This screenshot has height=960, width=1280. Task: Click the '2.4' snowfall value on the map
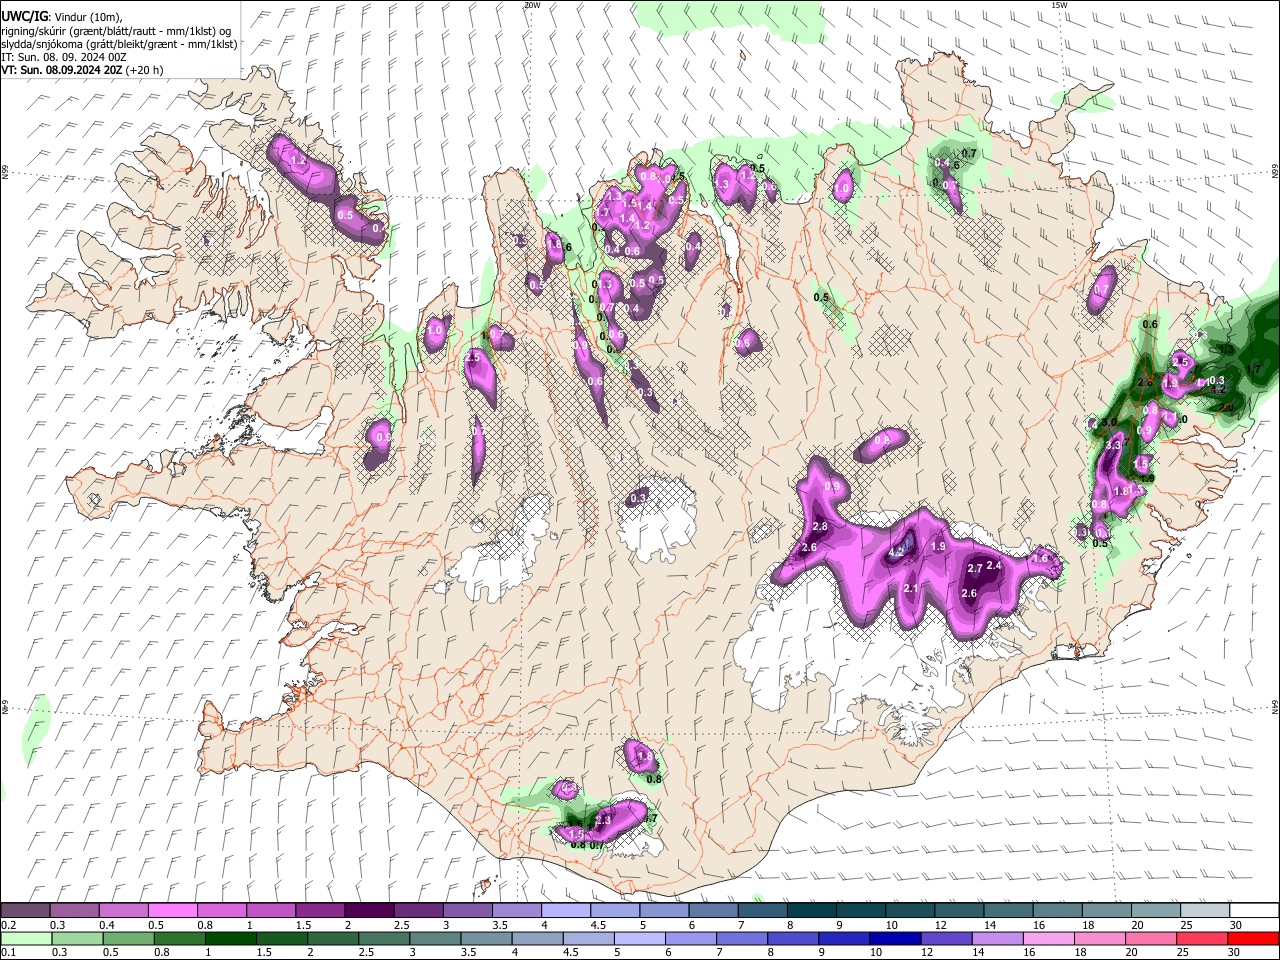[994, 565]
